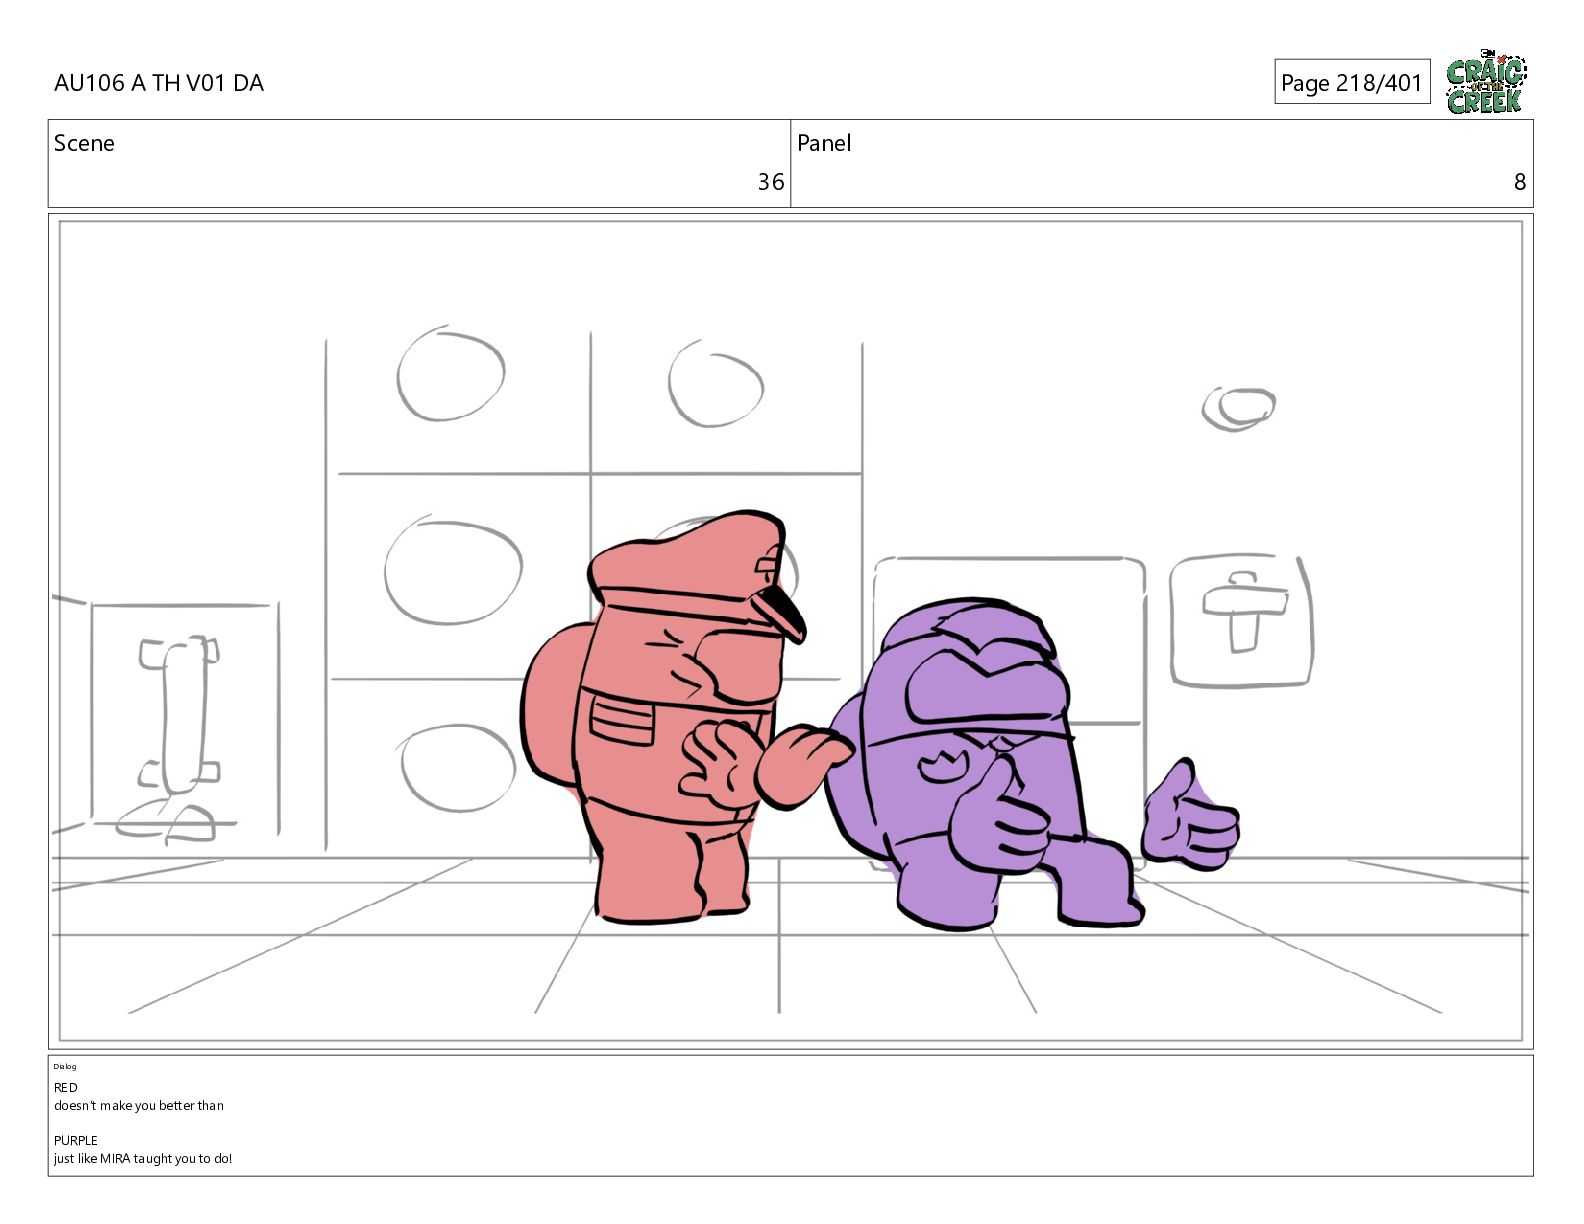Click the Craig of the Creek logo

coord(1486,81)
